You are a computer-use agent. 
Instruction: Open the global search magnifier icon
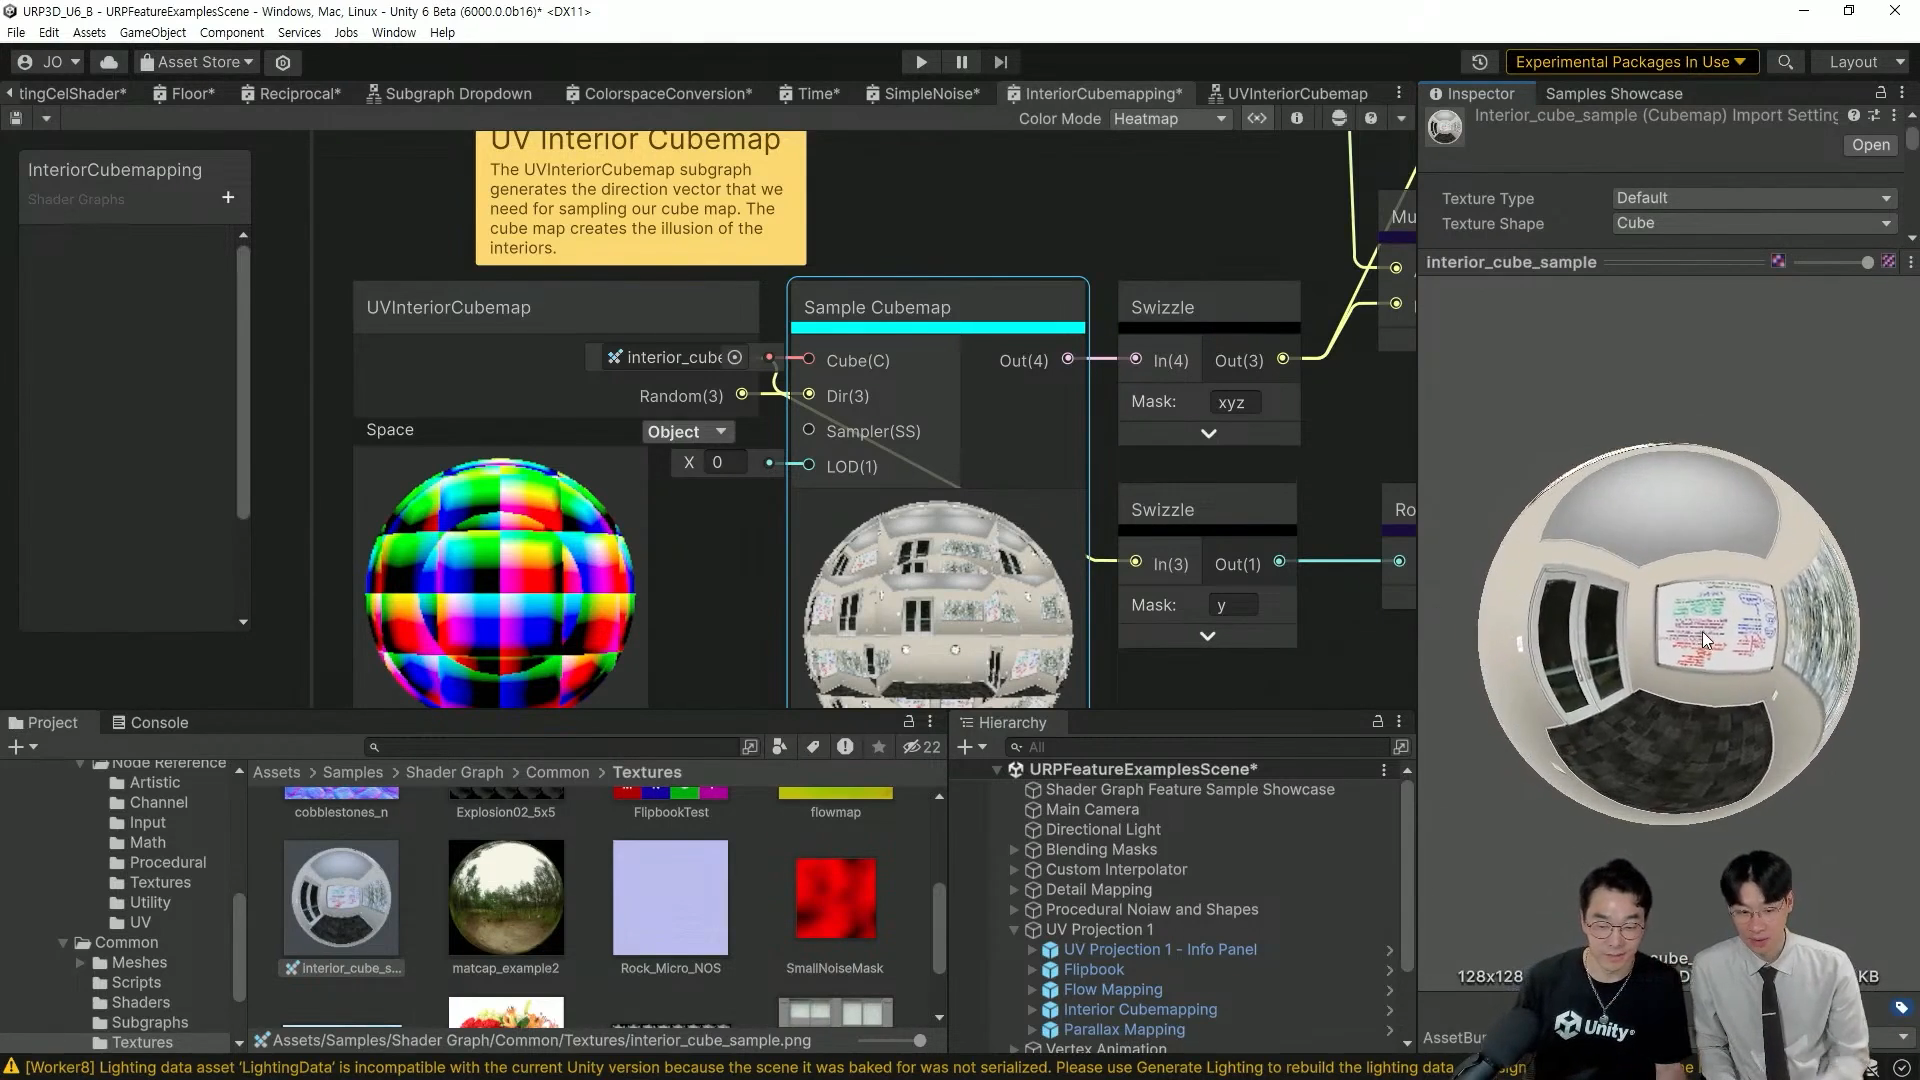pos(1785,62)
